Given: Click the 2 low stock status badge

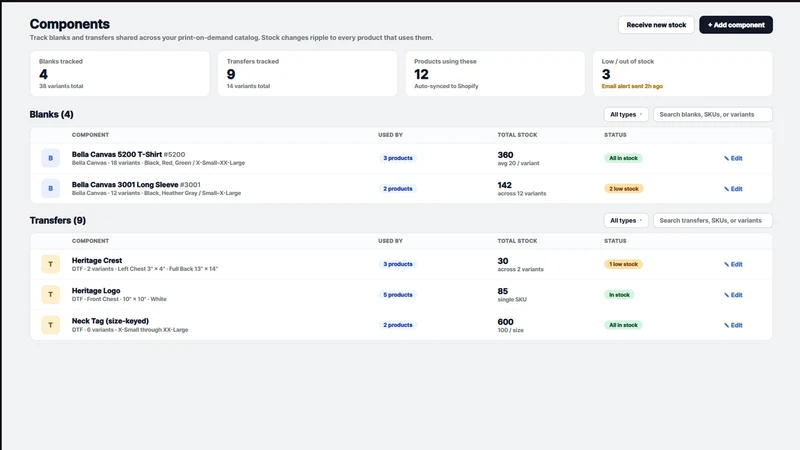Looking at the screenshot, I should (623, 189).
